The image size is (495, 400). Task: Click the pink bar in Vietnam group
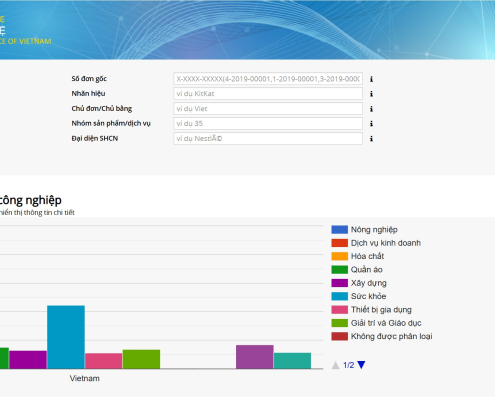pos(104,361)
